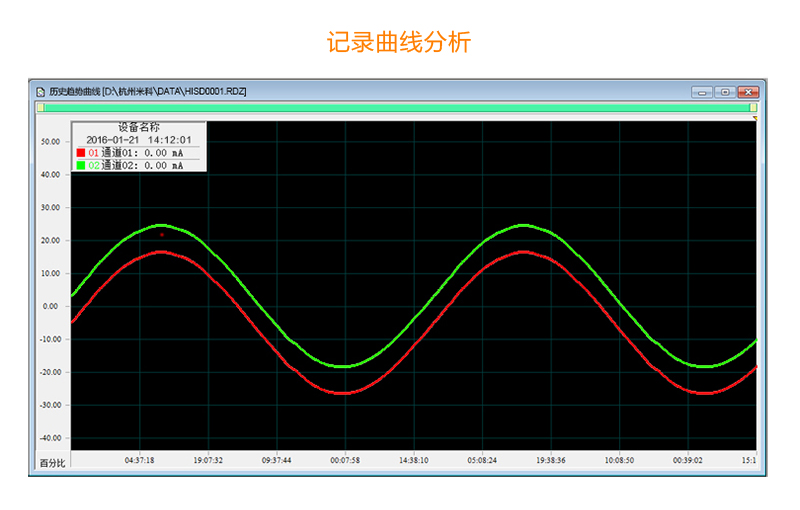Screen dimensions: 800x510
Task: Click the 百分比 unit label button
Action: coord(51,462)
